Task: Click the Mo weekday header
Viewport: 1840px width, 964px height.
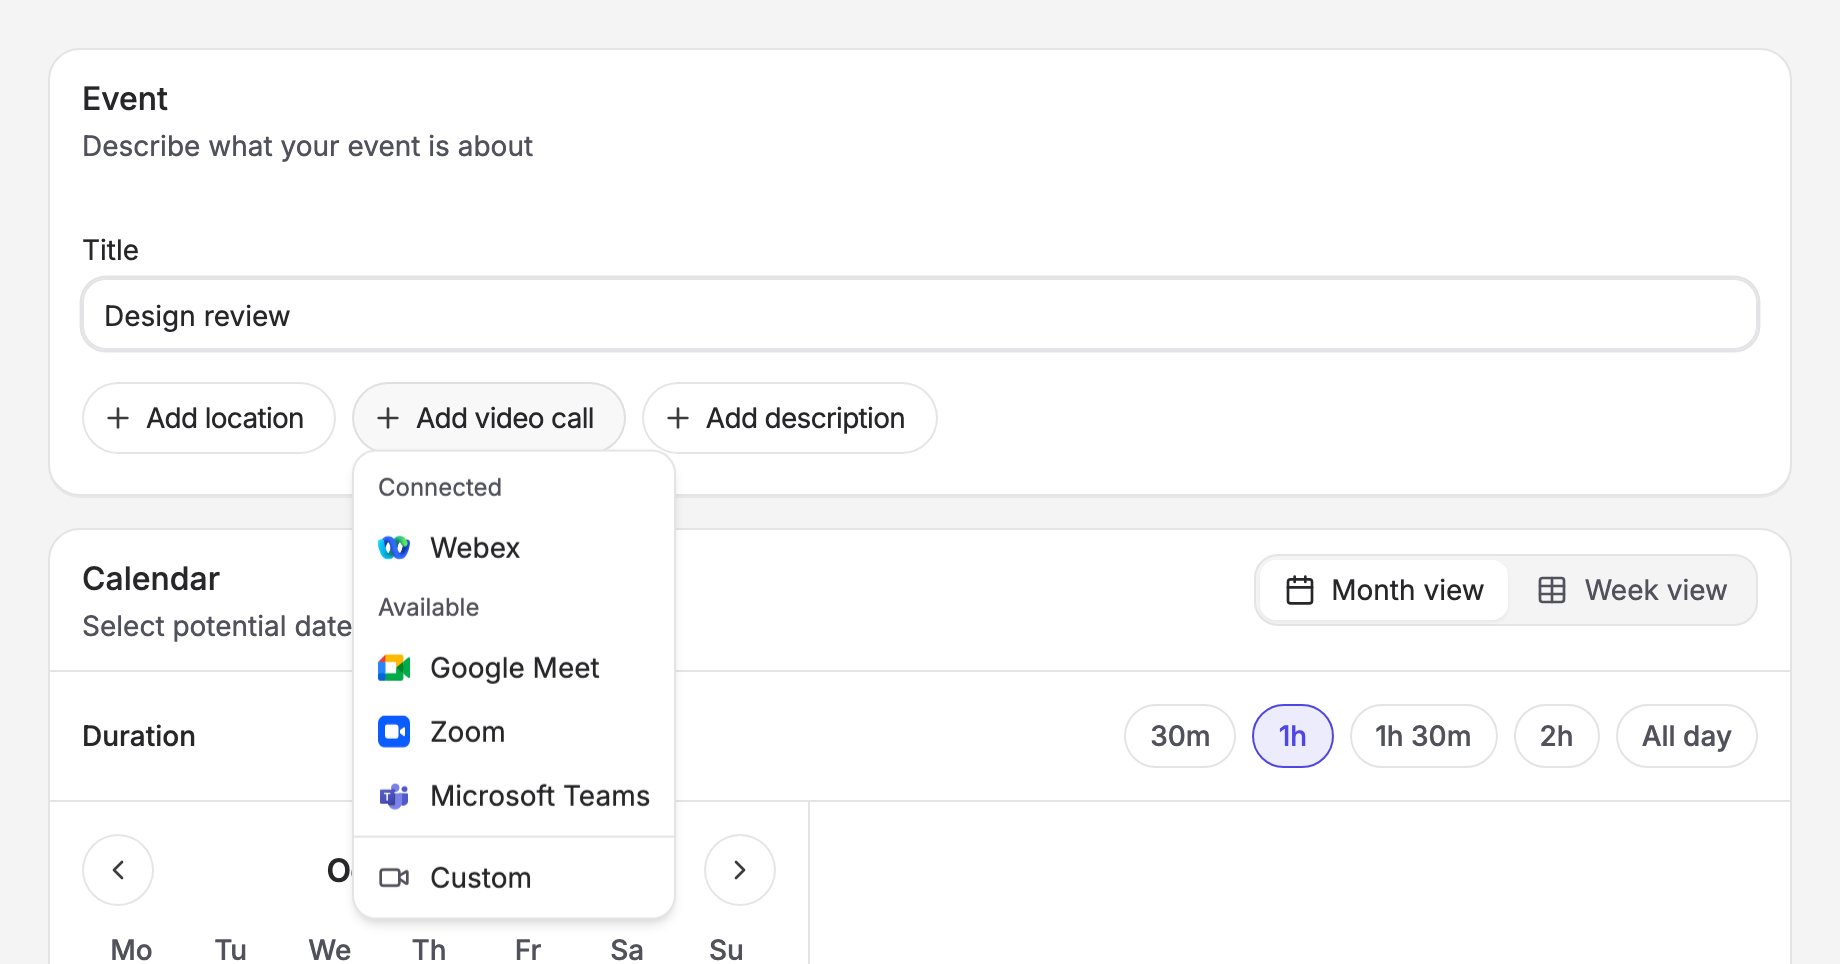Action: click(x=131, y=949)
